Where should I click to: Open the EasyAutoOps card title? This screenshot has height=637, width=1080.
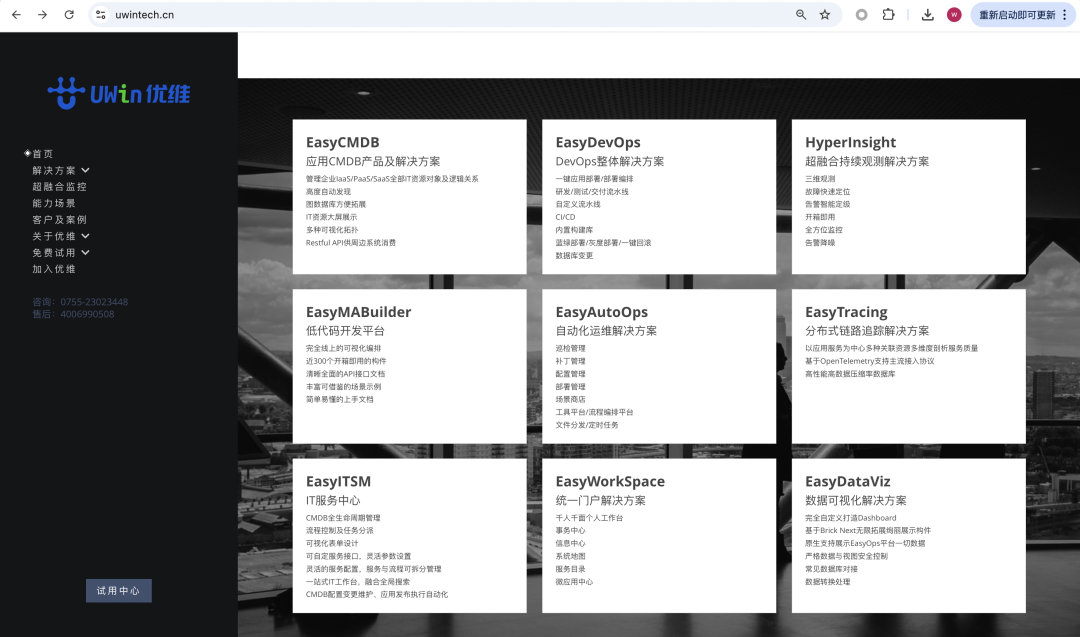point(601,312)
